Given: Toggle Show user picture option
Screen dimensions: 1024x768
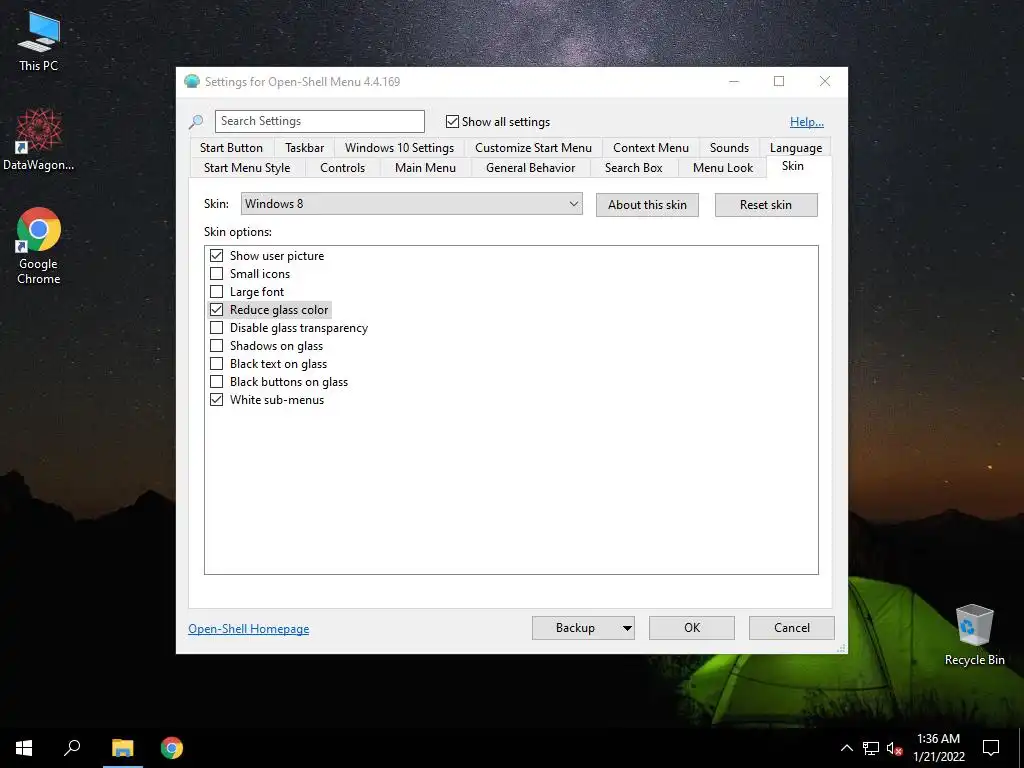Looking at the screenshot, I should [x=216, y=255].
